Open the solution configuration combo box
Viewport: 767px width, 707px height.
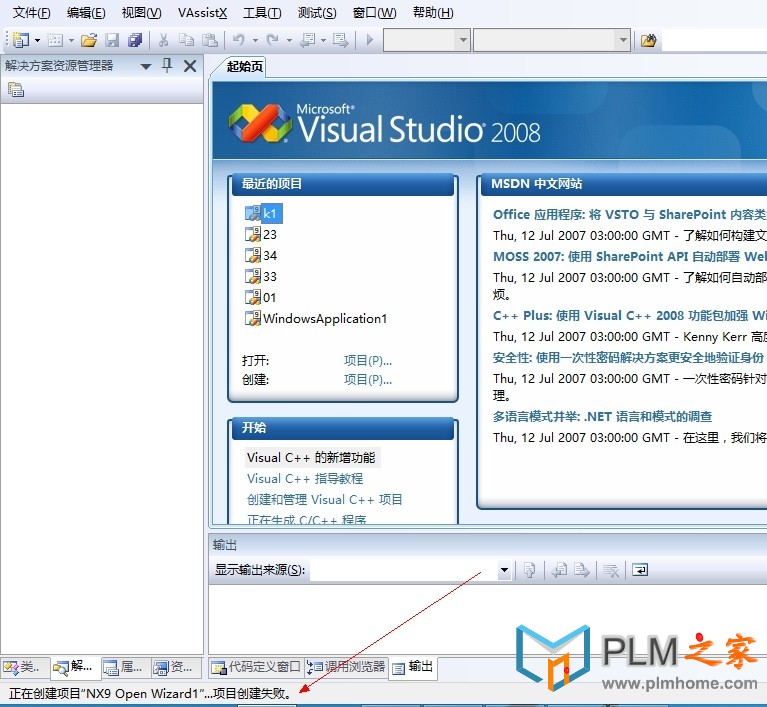427,40
